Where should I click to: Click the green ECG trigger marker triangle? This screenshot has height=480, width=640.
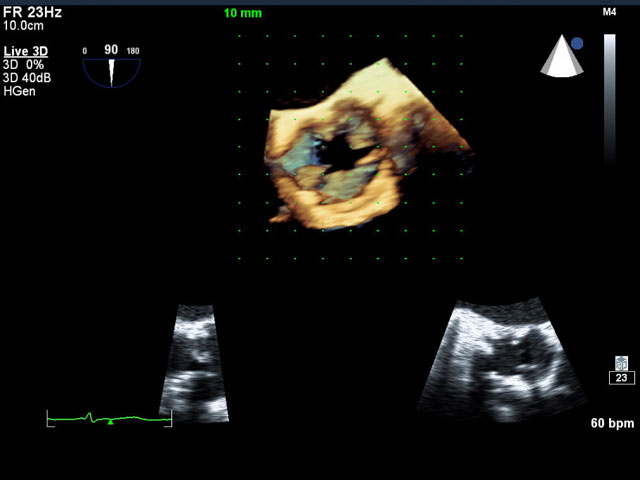point(110,422)
